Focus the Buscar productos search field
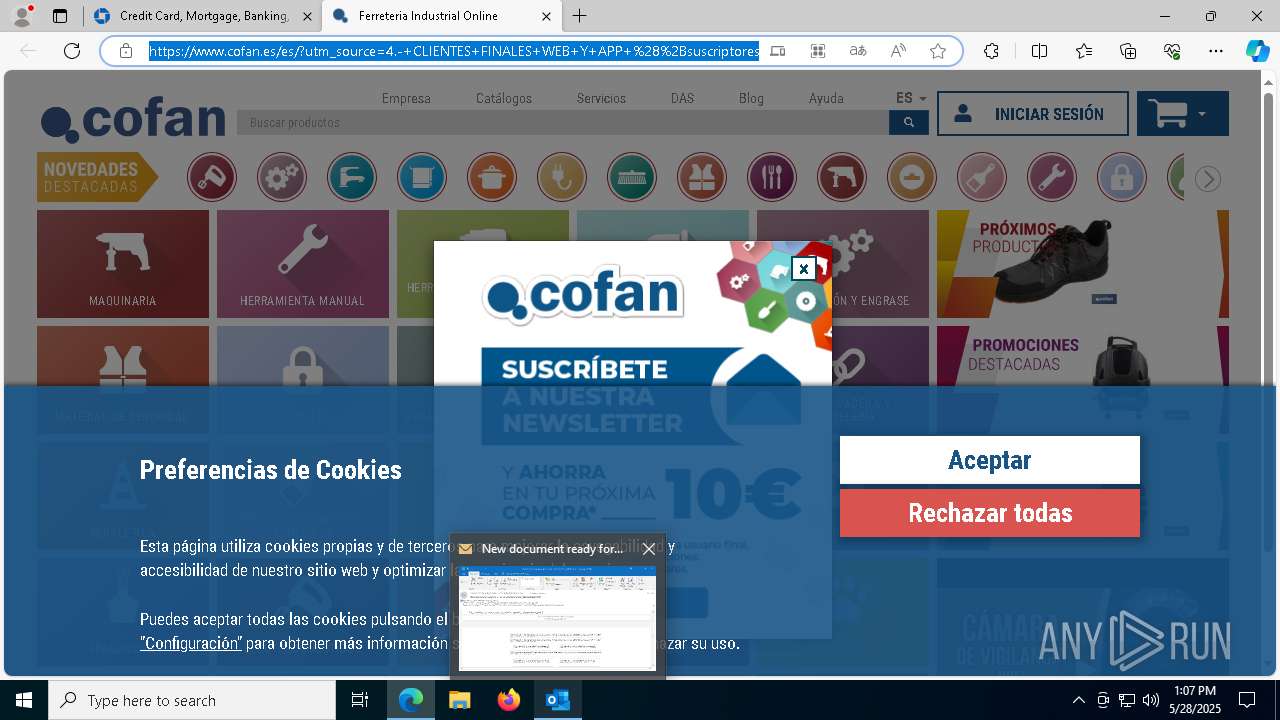 coord(563,122)
